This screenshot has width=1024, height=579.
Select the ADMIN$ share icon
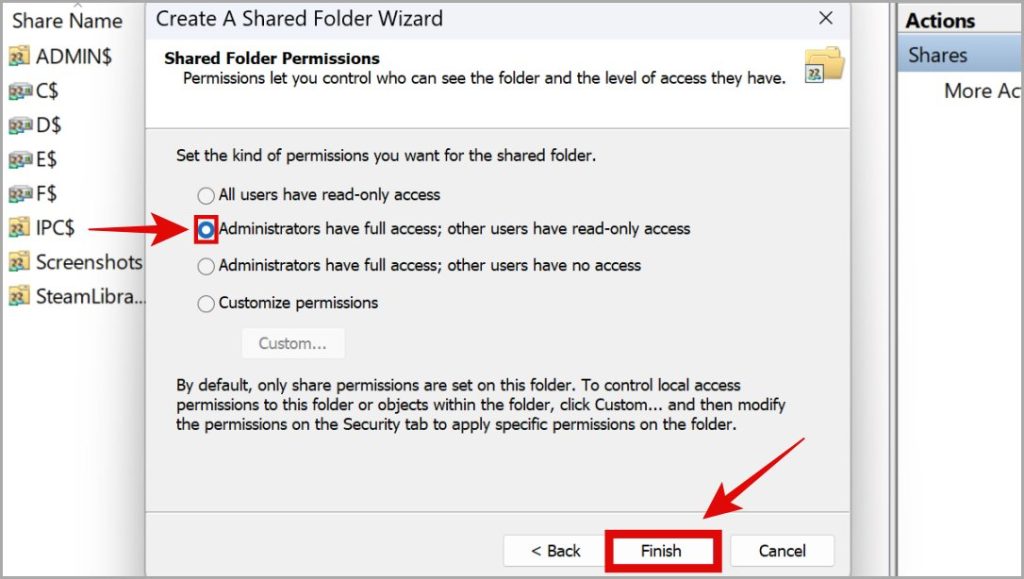(22, 56)
